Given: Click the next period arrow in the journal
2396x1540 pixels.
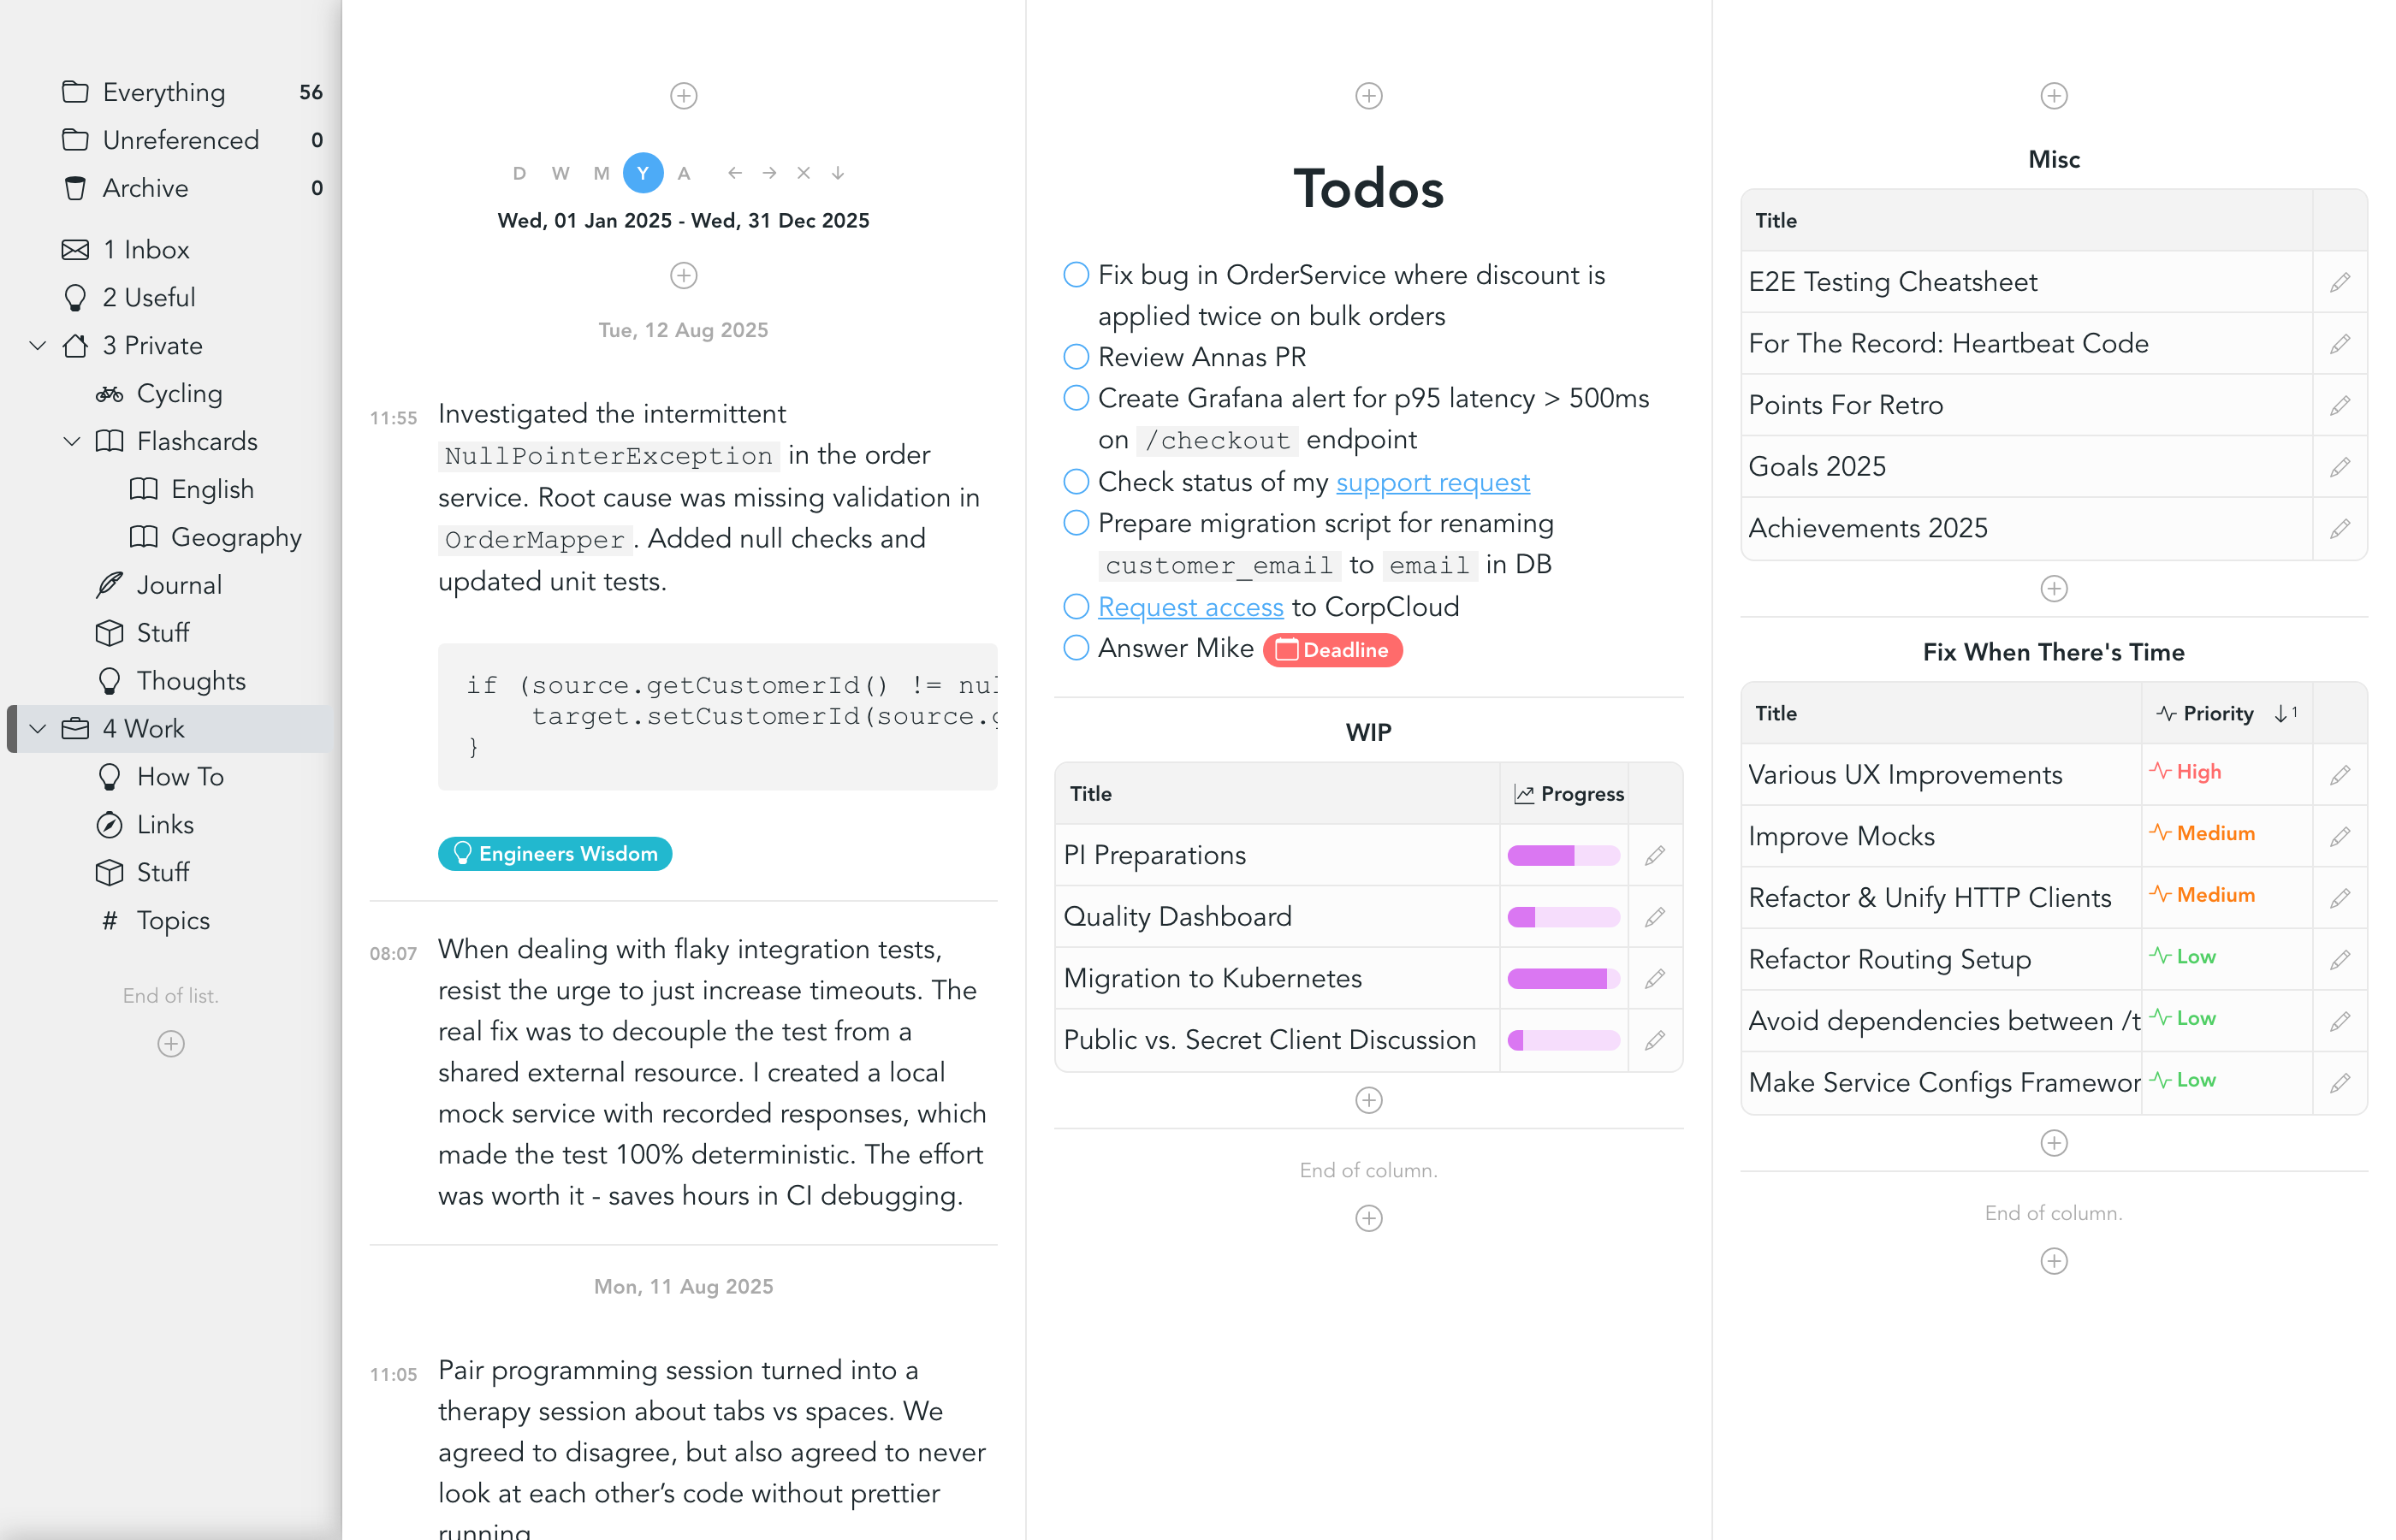Looking at the screenshot, I should click(769, 173).
